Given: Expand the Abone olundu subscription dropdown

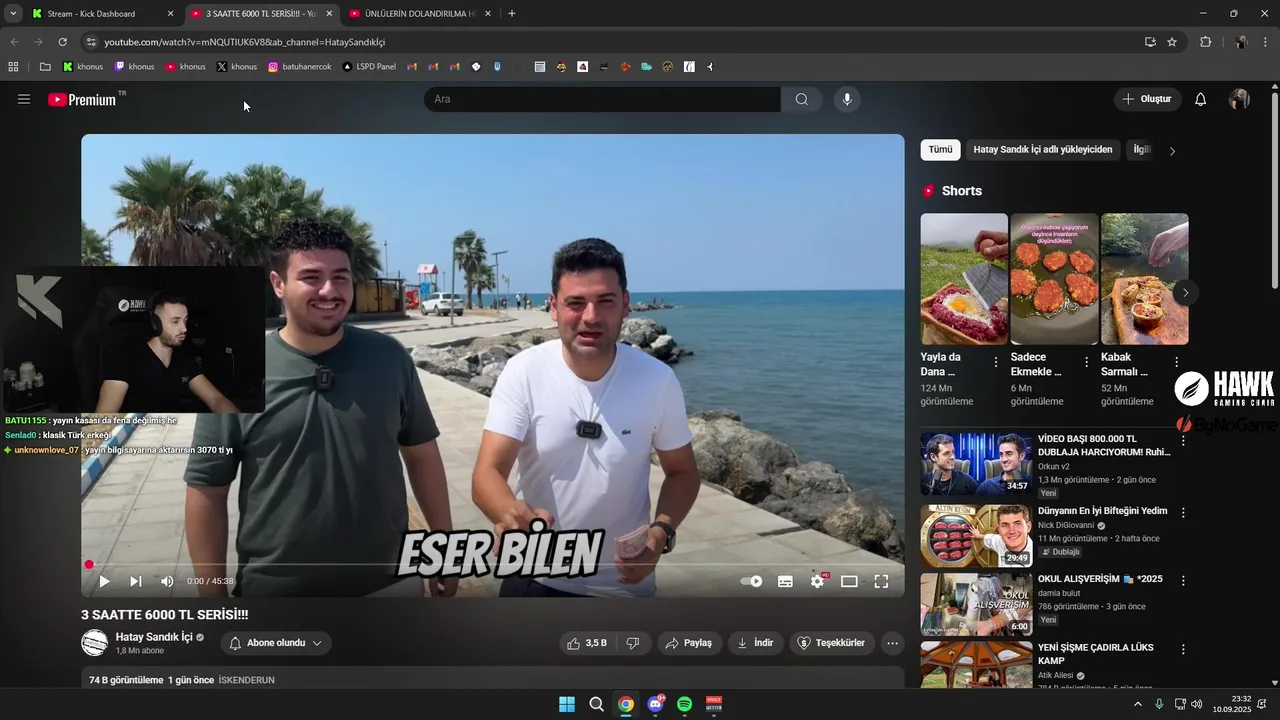Looking at the screenshot, I should point(276,643).
